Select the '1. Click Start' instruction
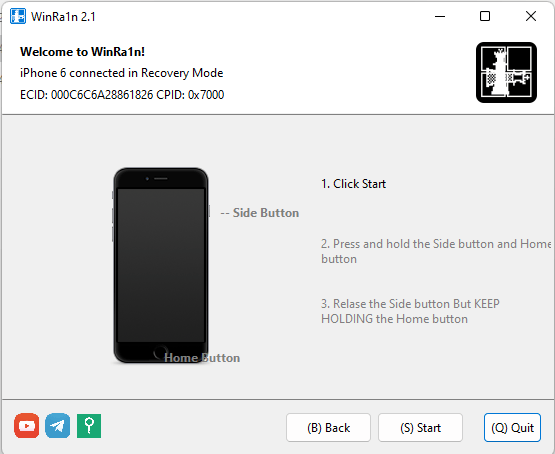This screenshot has height=454, width=555. coord(353,184)
